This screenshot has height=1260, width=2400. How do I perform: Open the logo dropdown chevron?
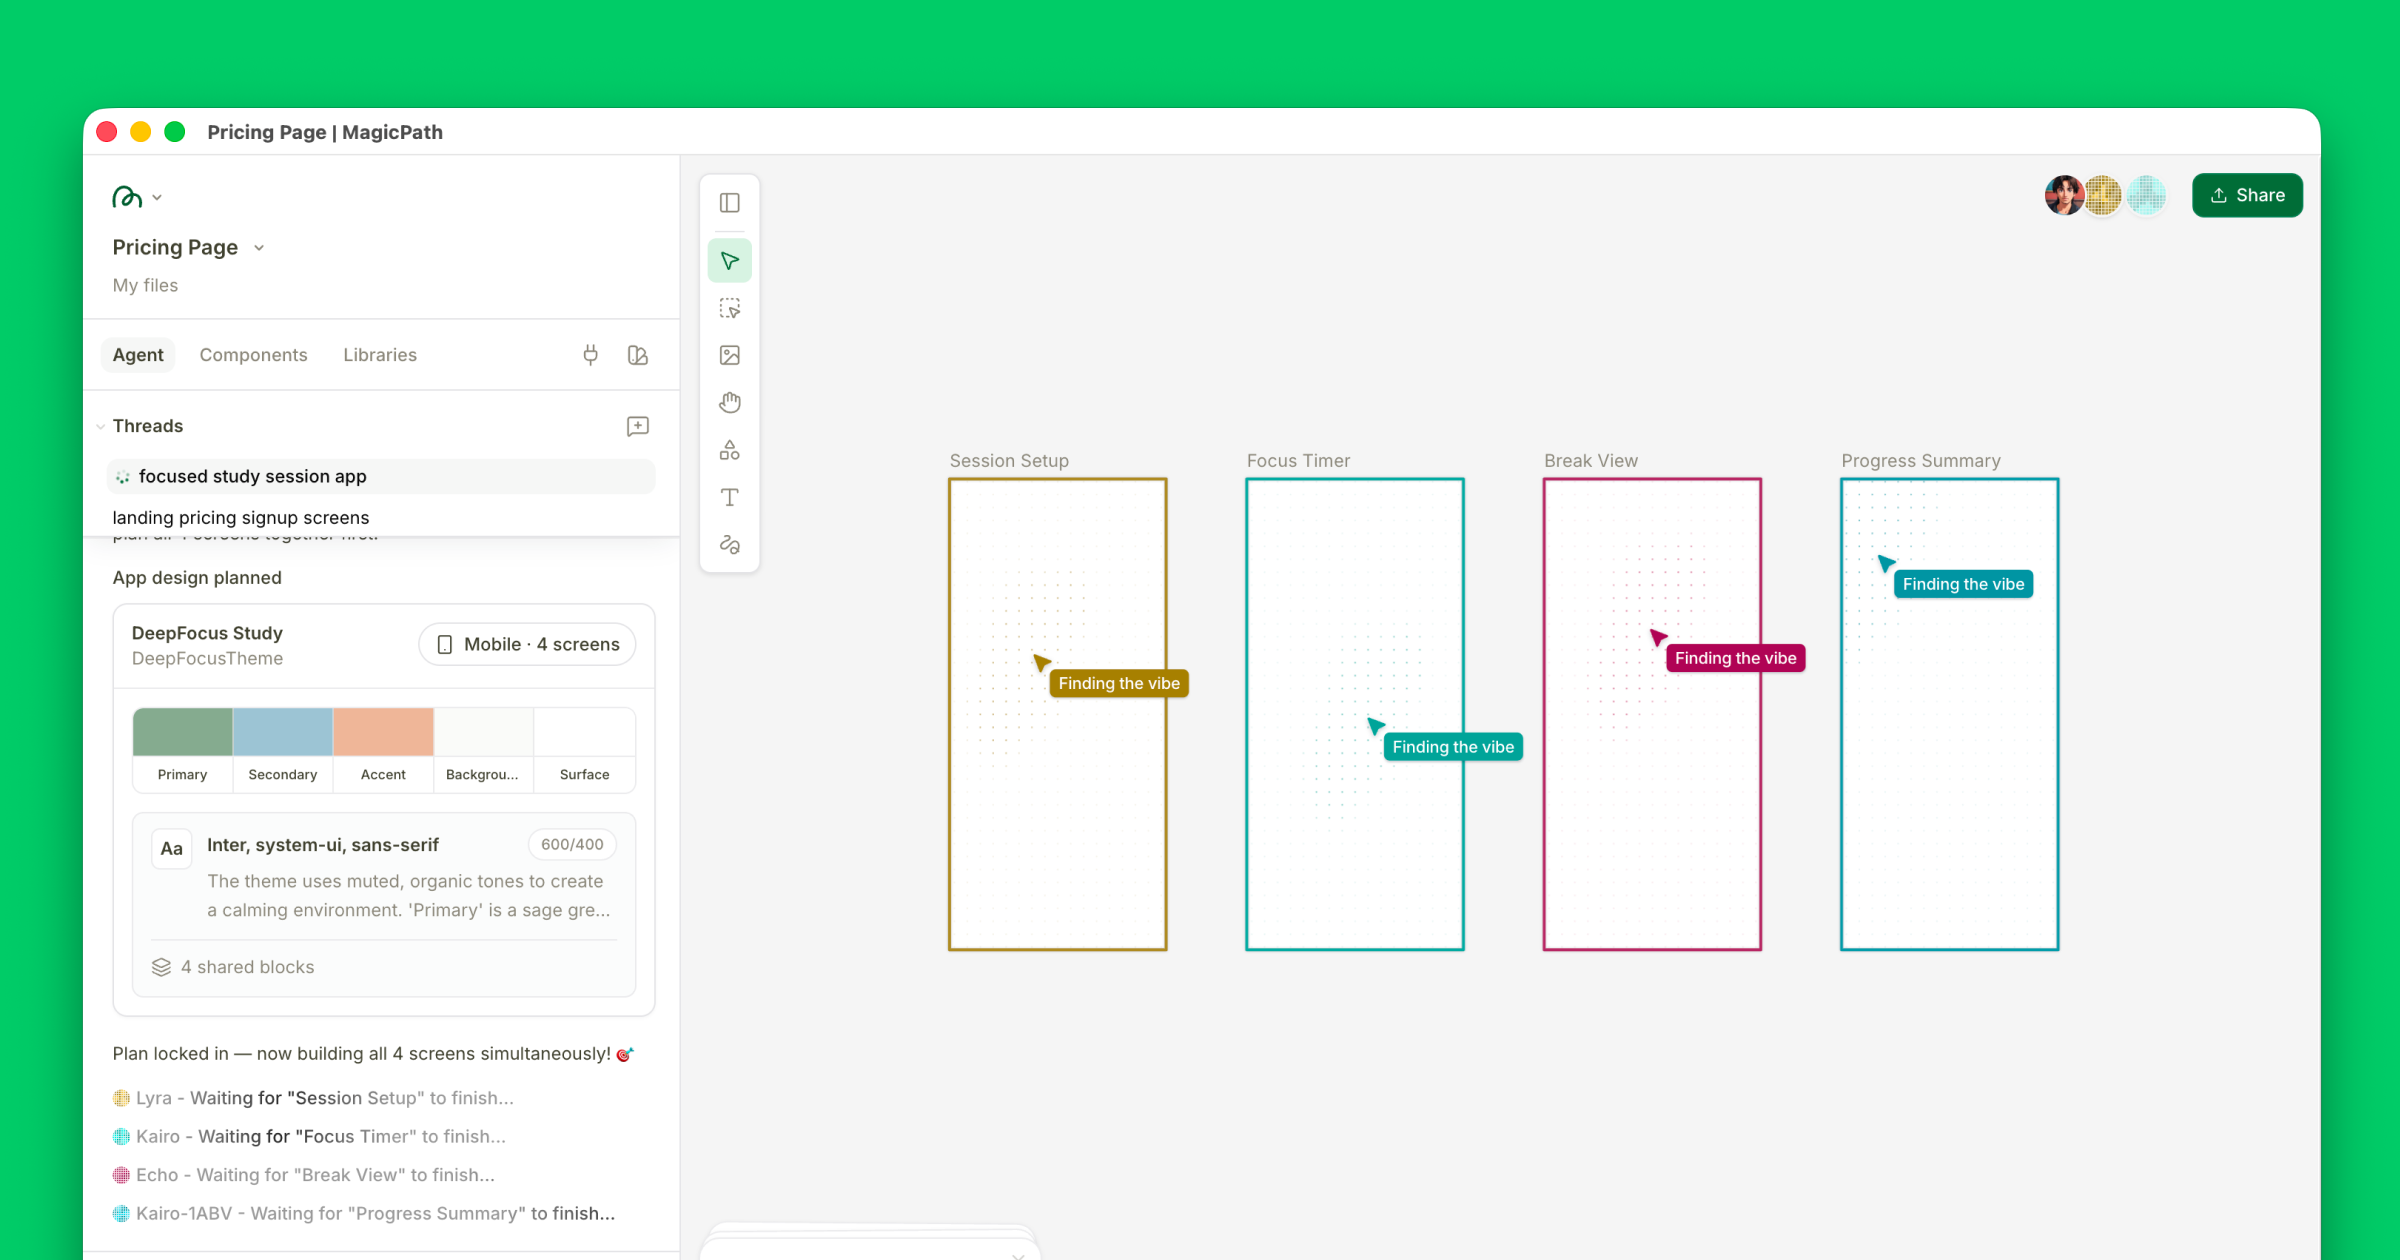(157, 198)
